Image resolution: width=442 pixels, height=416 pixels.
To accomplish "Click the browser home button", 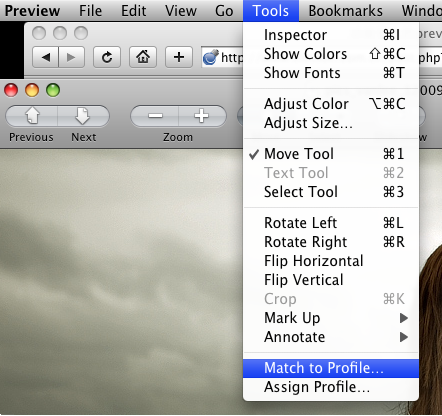I will tap(143, 57).
